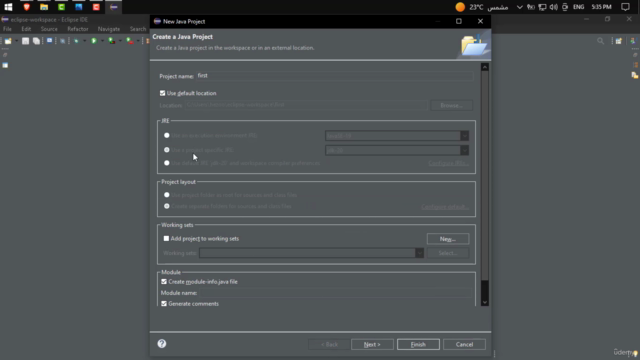Click the Finish button
Image resolution: width=640 pixels, height=360 pixels.
(x=418, y=344)
